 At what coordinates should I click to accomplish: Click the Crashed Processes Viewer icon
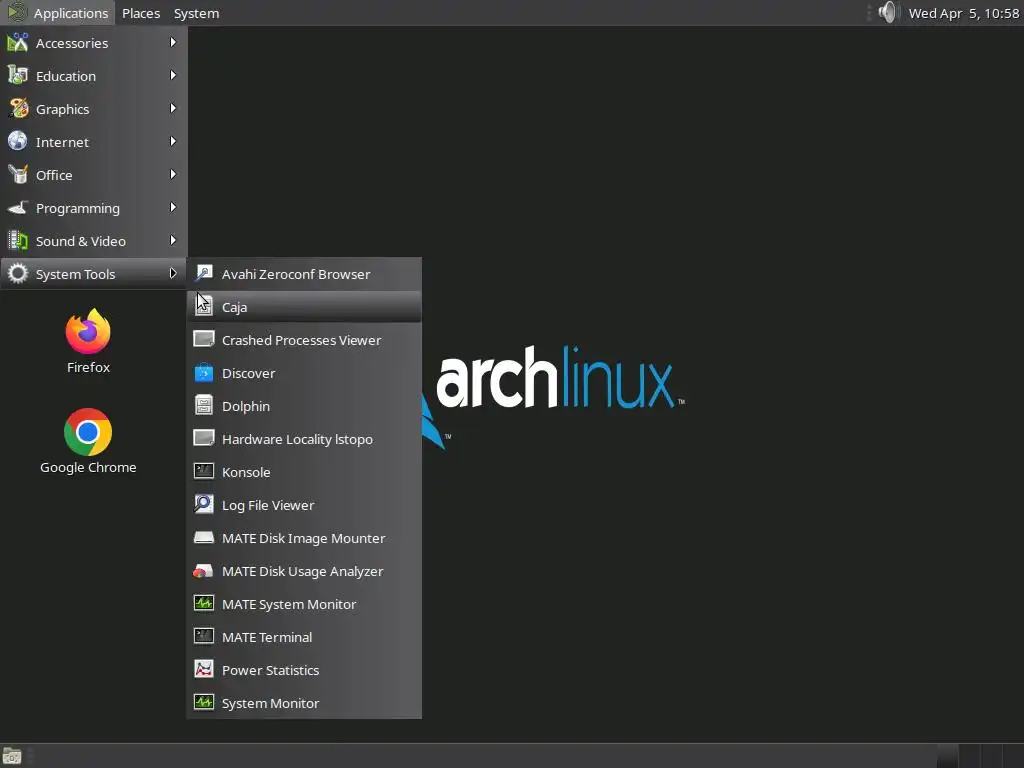(204, 340)
